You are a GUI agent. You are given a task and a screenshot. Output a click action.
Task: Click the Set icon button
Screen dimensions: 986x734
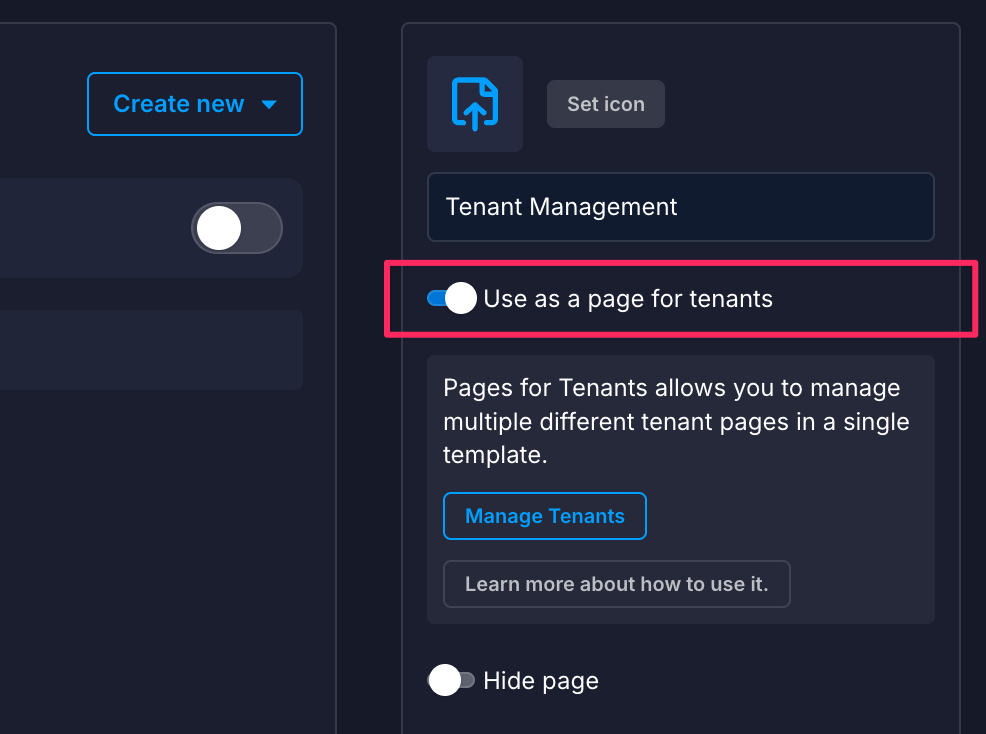pyautogui.click(x=606, y=104)
